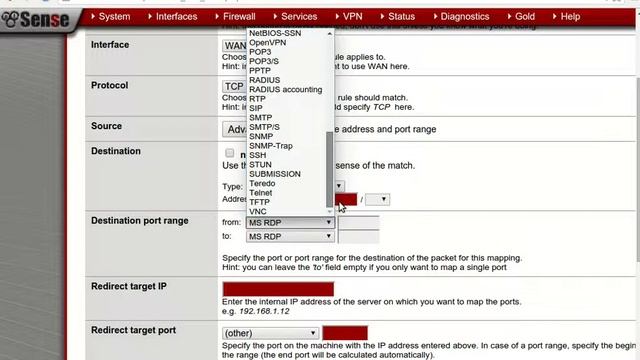This screenshot has height=360, width=640.
Task: Choose SMTP in the port list
Action: (260, 118)
